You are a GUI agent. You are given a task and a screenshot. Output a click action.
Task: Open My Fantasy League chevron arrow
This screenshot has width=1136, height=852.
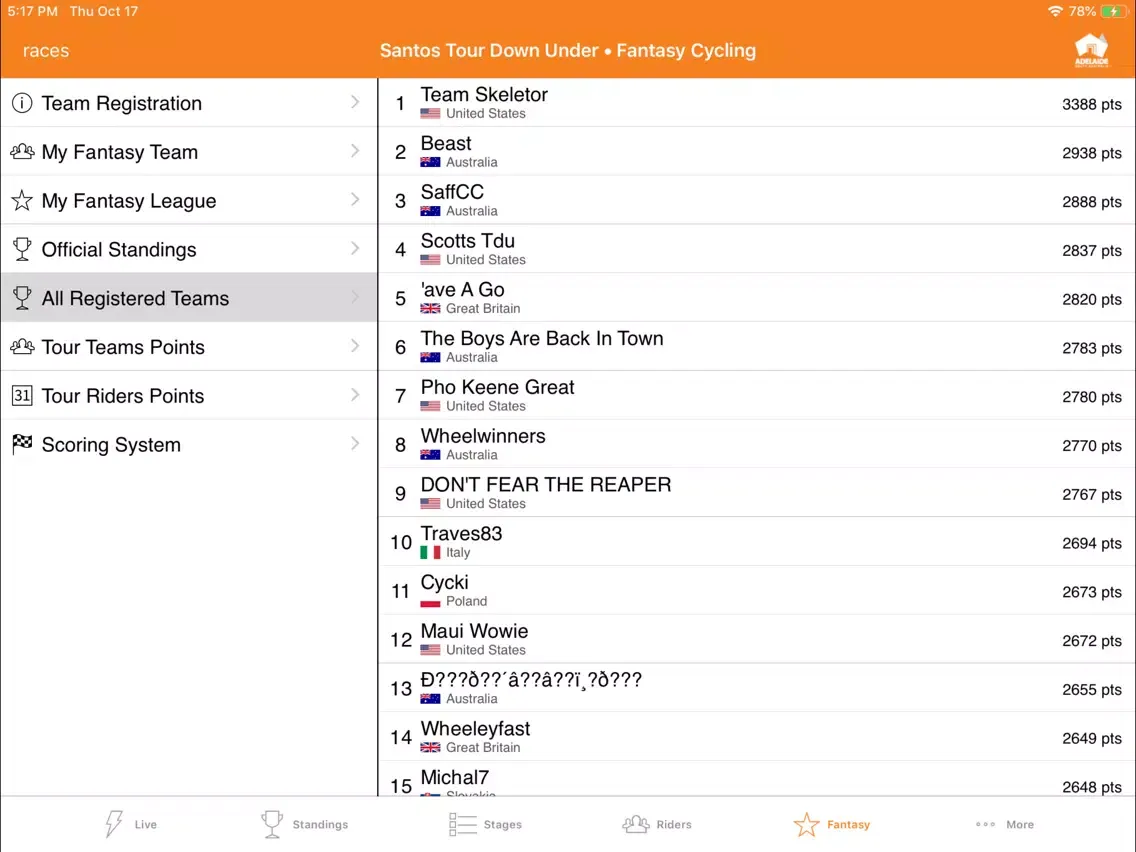(355, 199)
